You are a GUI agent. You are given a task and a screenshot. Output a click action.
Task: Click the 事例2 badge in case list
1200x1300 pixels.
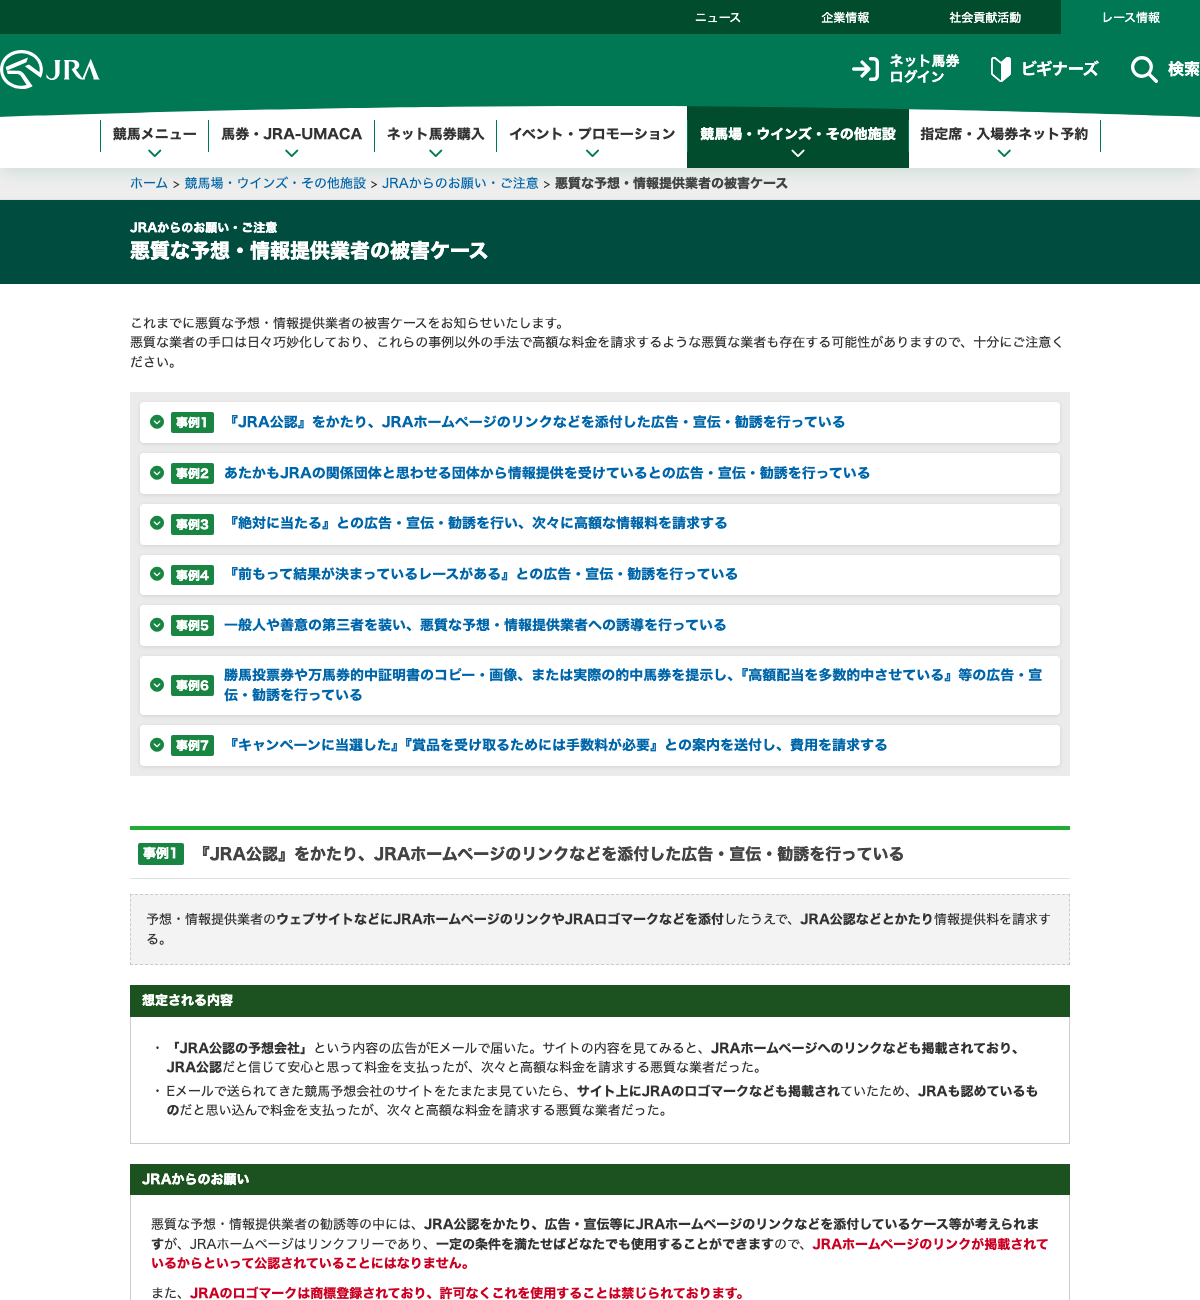(192, 473)
